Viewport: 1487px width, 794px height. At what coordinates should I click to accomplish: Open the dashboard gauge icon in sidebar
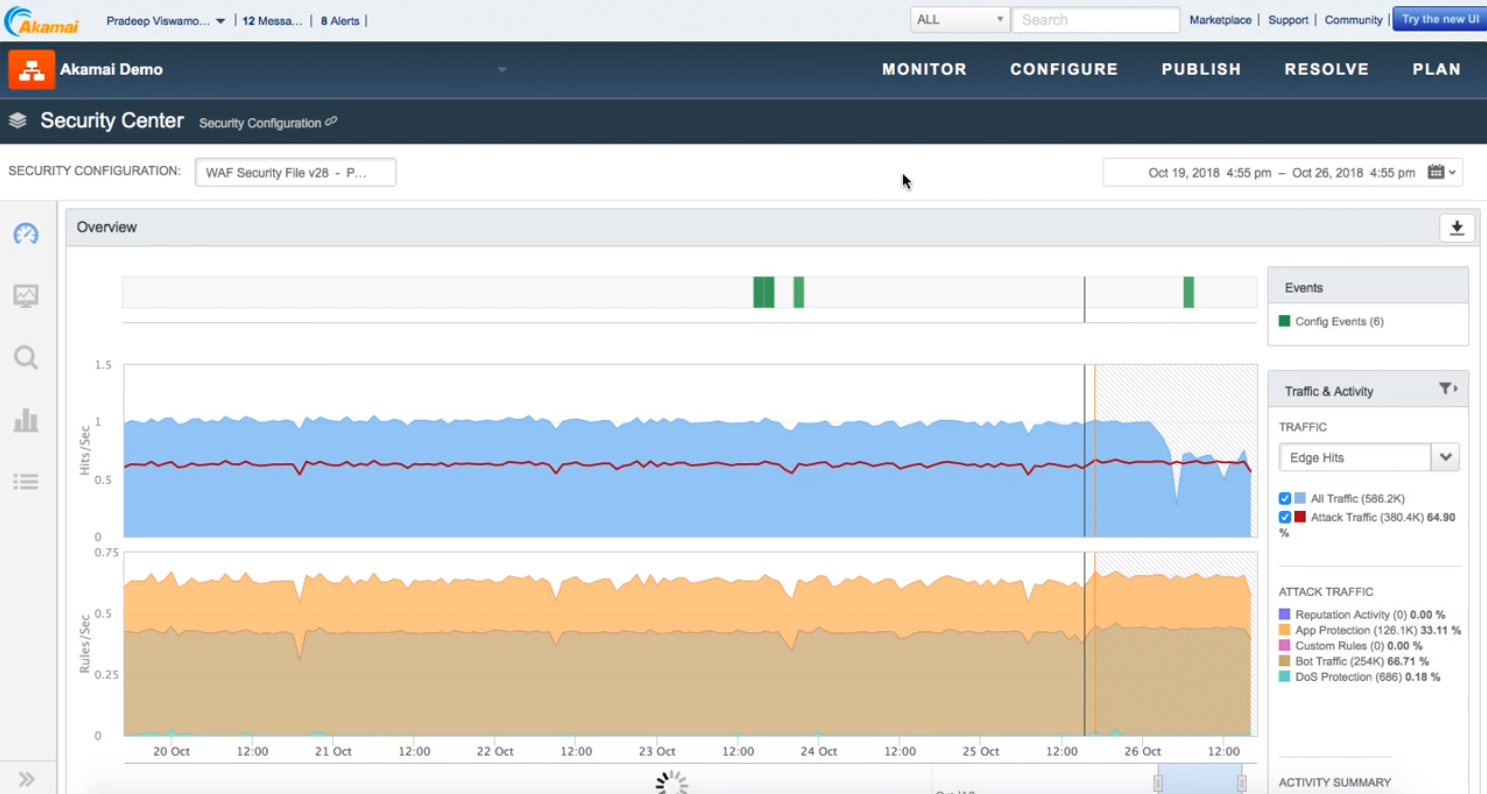coord(26,234)
